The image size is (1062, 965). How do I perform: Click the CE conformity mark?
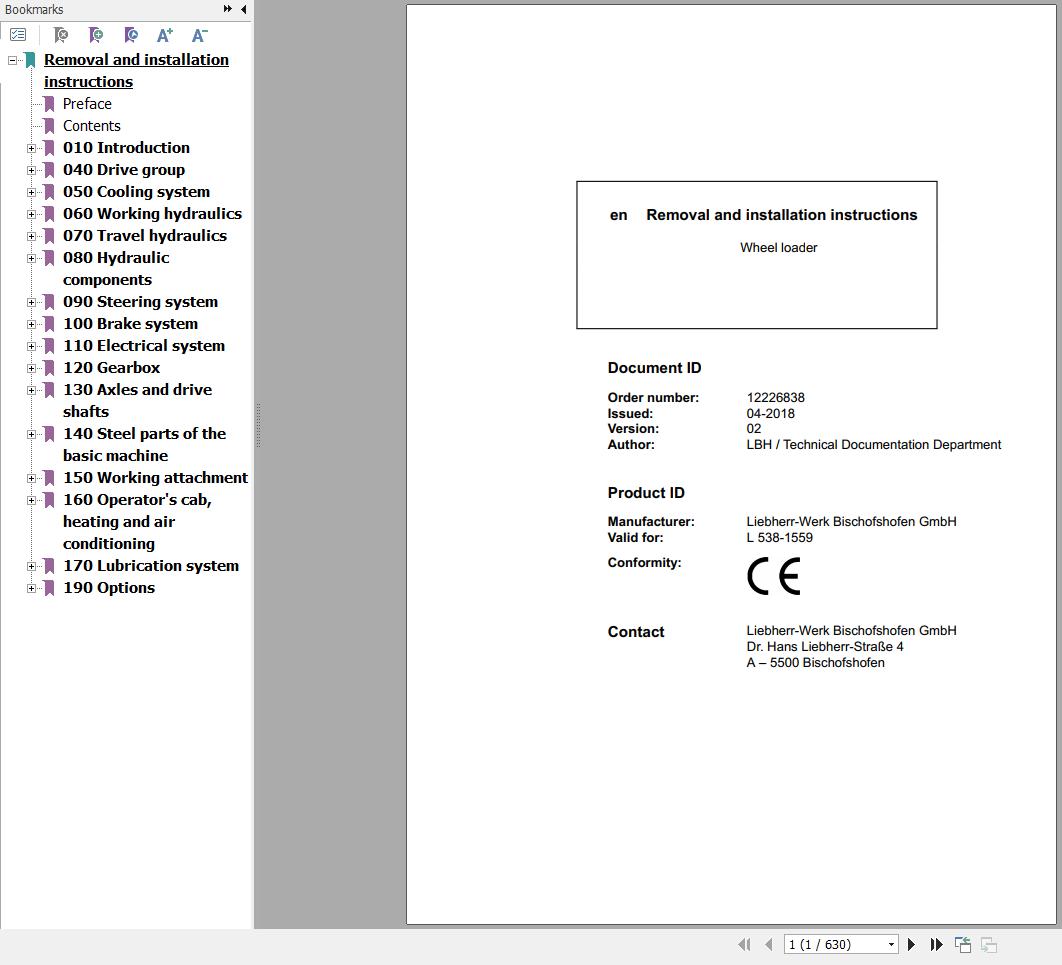pos(773,576)
